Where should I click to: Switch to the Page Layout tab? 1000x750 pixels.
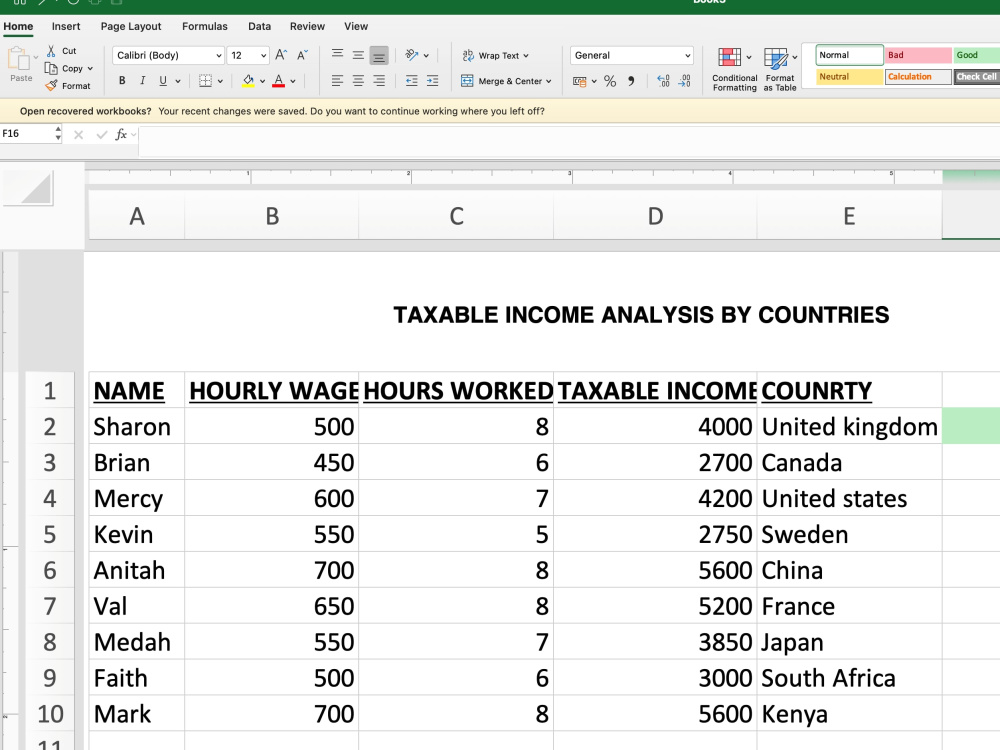pyautogui.click(x=131, y=26)
